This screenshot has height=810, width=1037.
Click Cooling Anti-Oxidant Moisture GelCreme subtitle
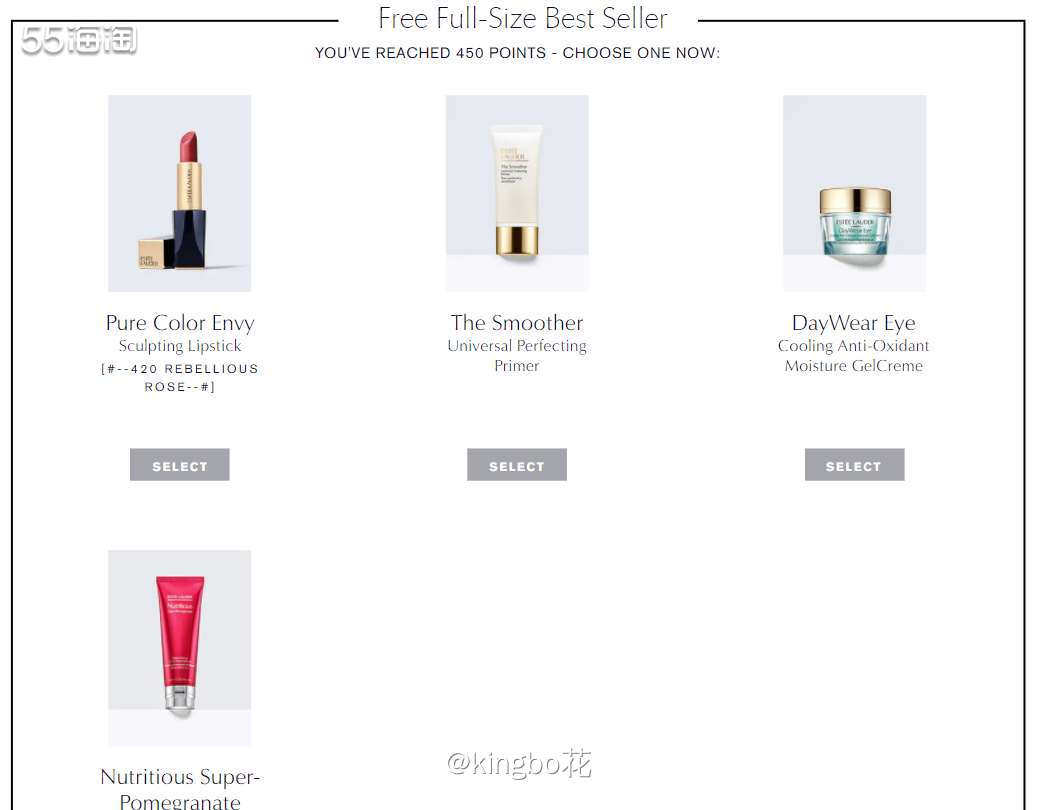click(854, 356)
